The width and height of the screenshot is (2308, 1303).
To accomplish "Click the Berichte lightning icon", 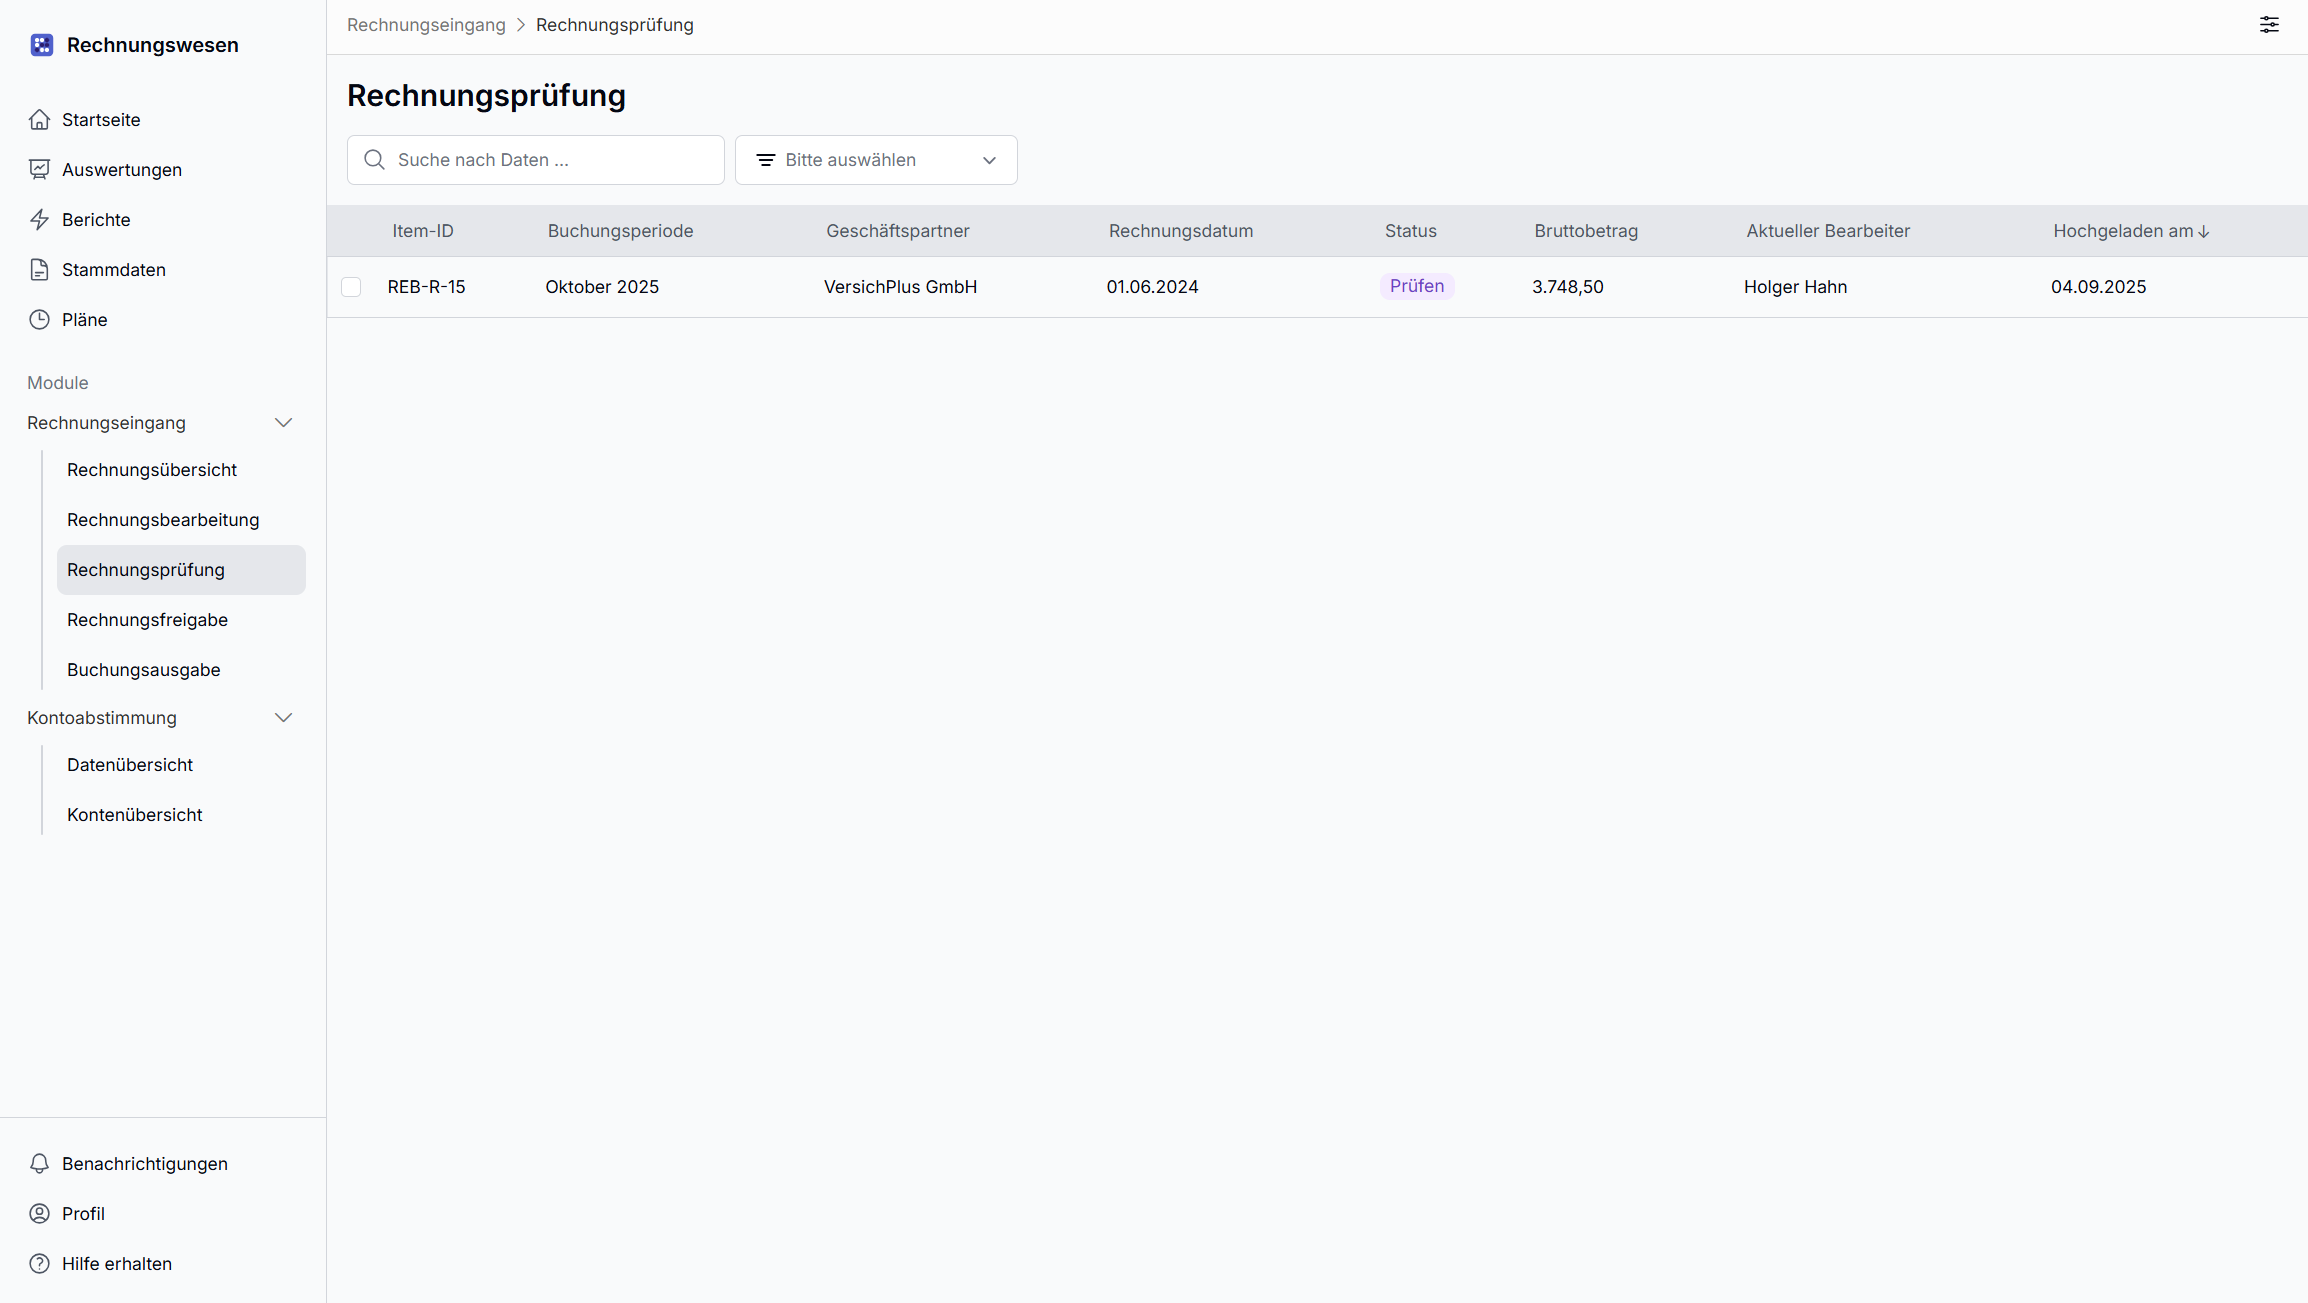I will [39, 220].
